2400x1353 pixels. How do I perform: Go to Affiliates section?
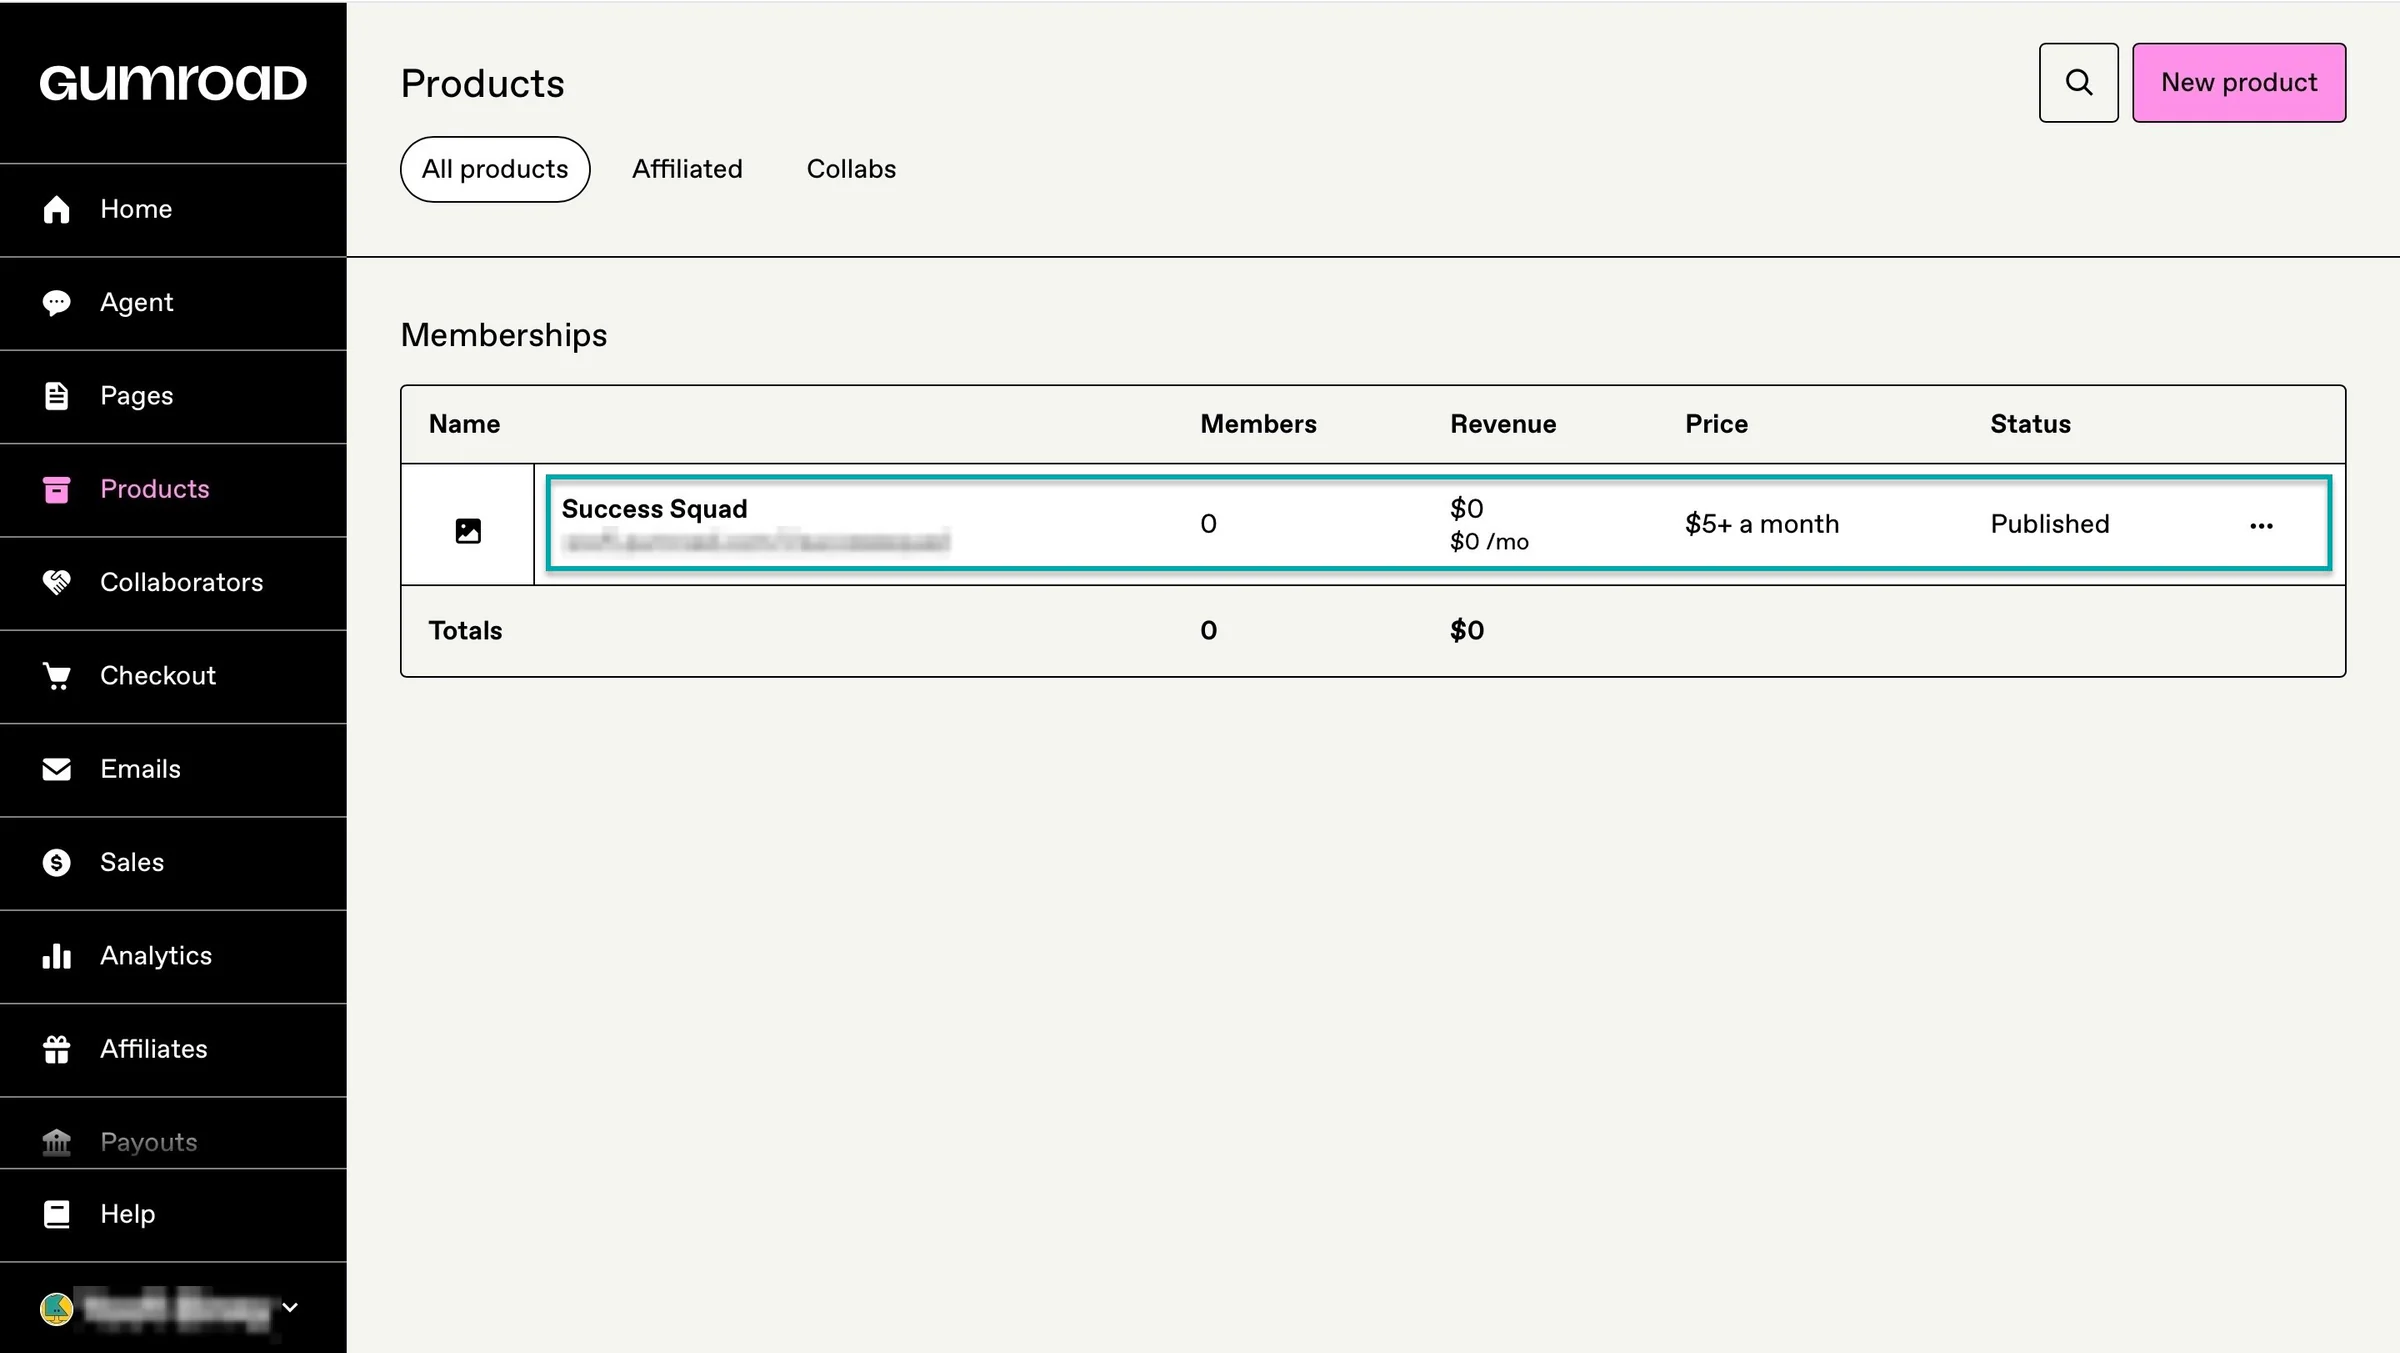point(173,1049)
